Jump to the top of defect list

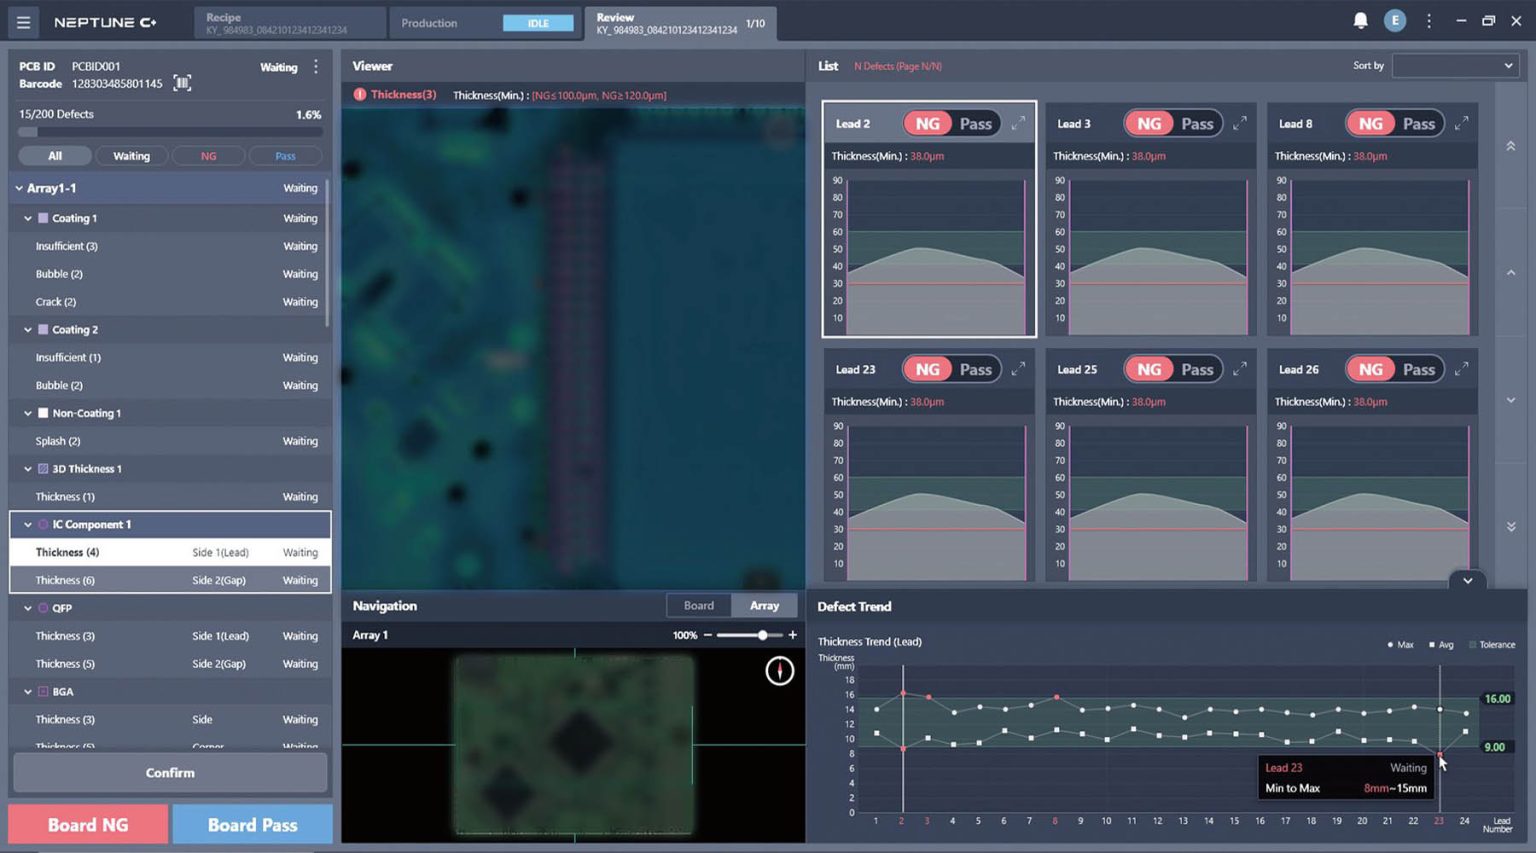point(1511,146)
